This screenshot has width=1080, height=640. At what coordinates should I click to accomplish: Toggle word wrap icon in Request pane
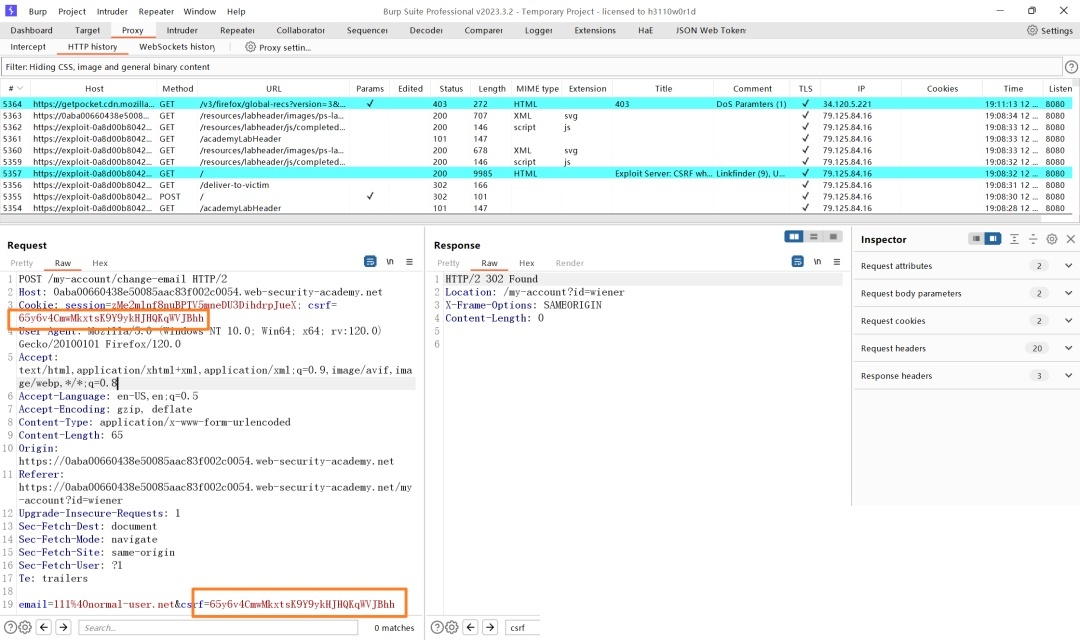pos(370,262)
